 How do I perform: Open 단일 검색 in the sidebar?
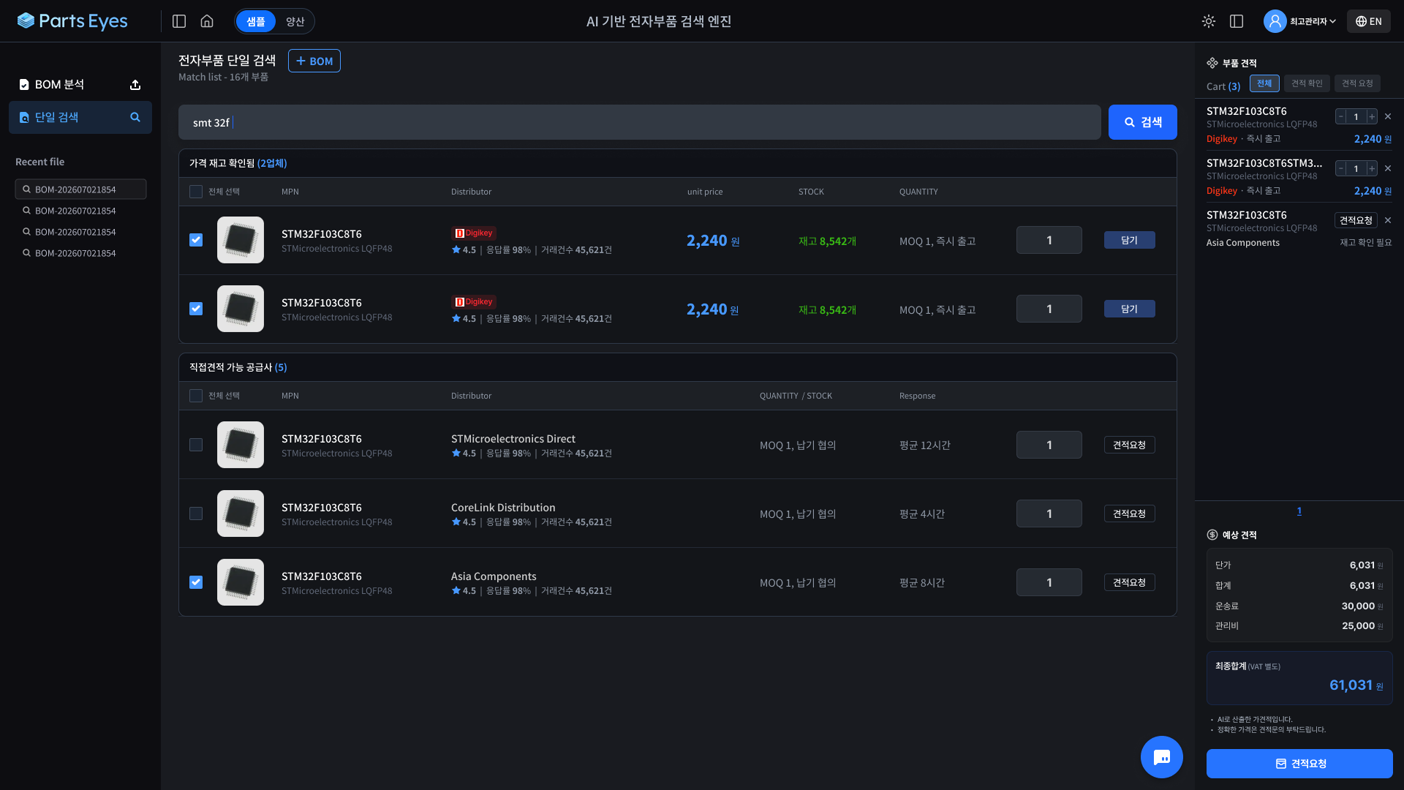point(80,117)
